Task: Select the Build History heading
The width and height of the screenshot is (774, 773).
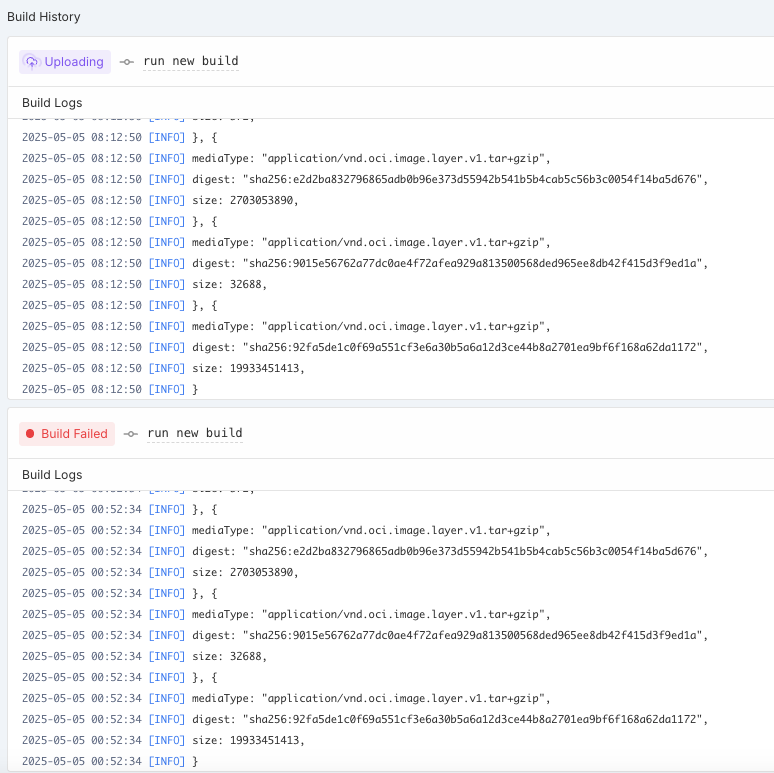Action: point(44,17)
